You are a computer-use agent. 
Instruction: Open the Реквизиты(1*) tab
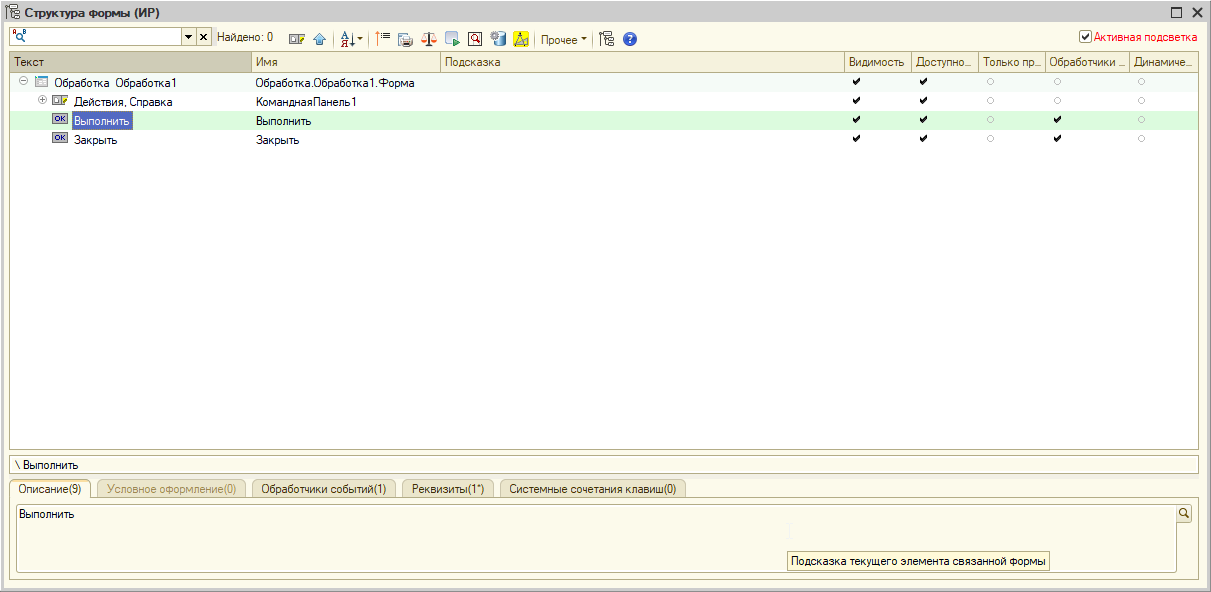click(448, 489)
